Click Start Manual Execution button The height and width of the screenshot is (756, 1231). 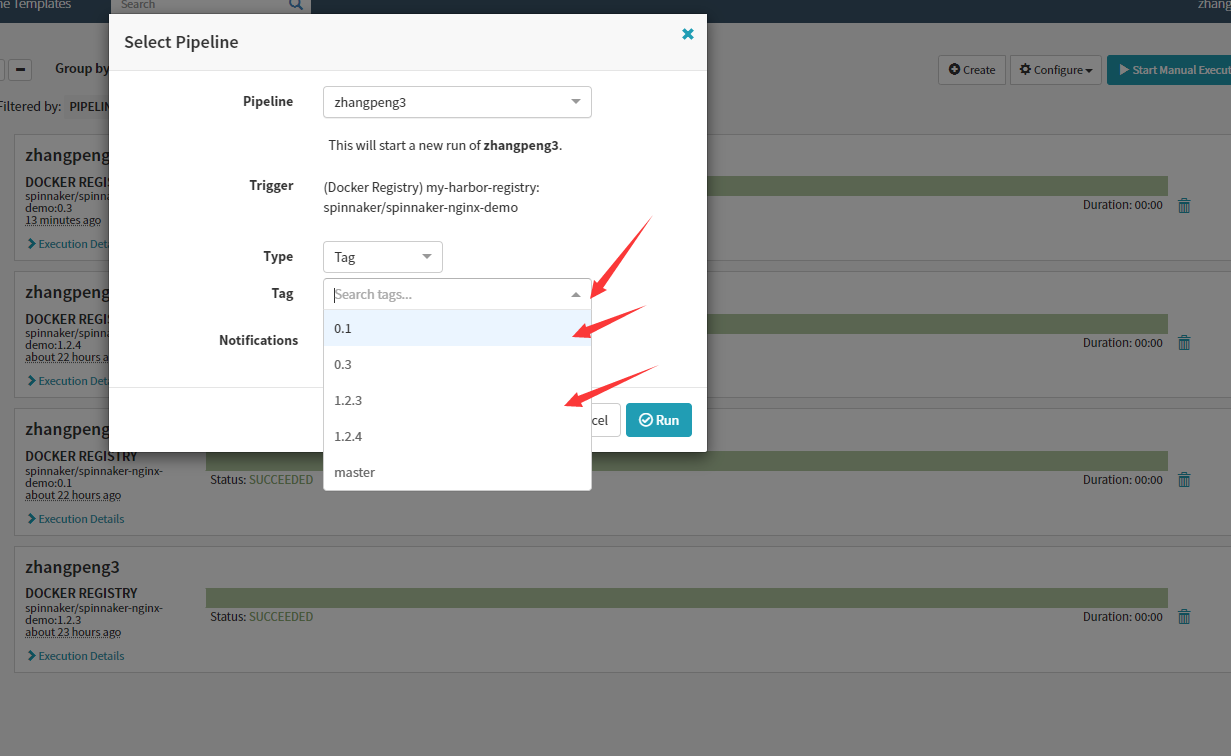[1169, 70]
